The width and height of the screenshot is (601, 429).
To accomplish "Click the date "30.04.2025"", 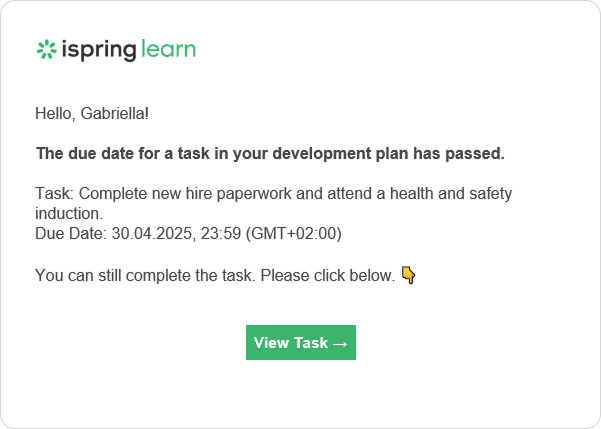I will click(153, 233).
